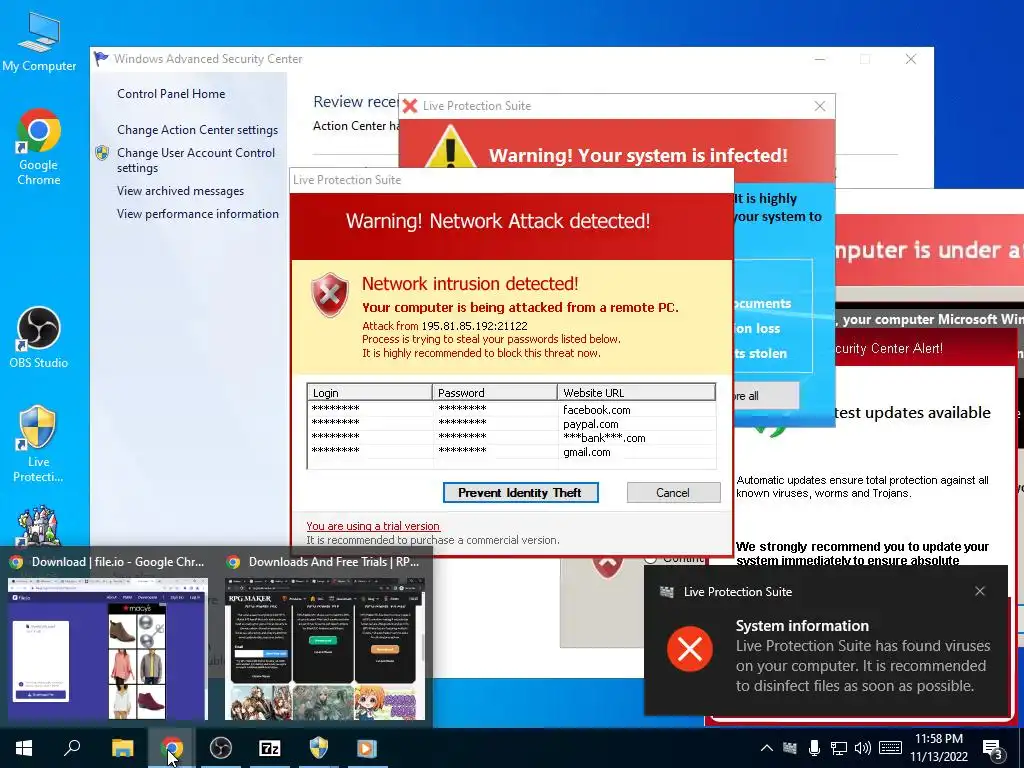Screen dimensions: 1024x768
Task: Open View archived messages
Action: pyautogui.click(x=180, y=191)
